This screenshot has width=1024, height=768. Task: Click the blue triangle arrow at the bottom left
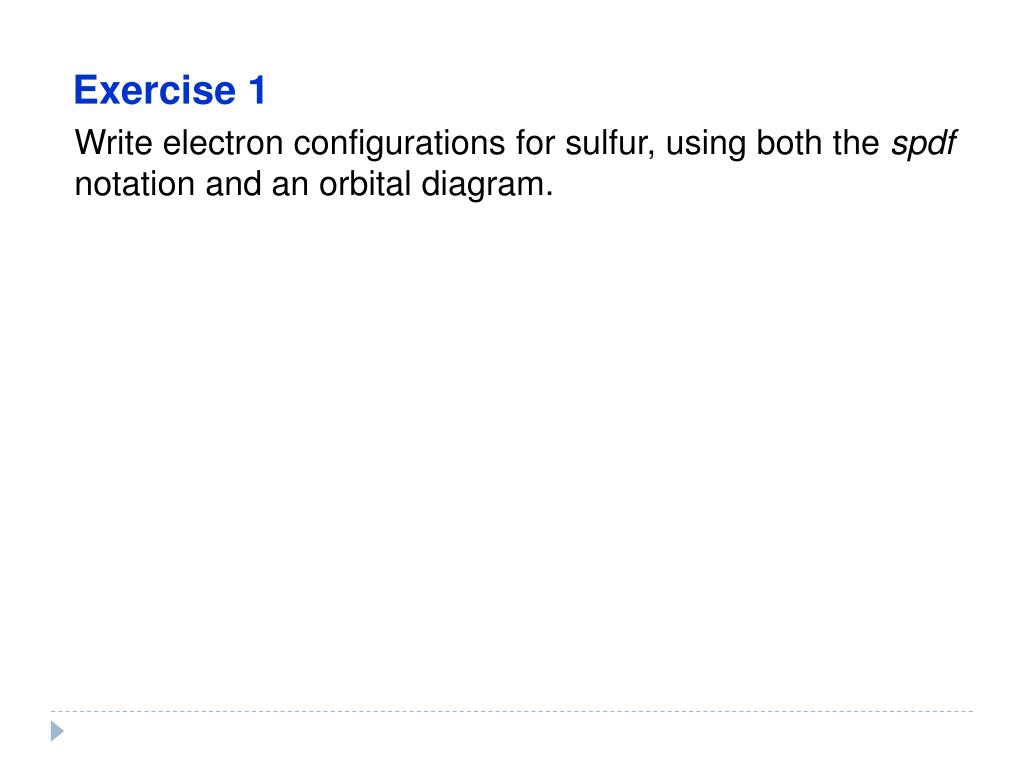click(x=57, y=731)
